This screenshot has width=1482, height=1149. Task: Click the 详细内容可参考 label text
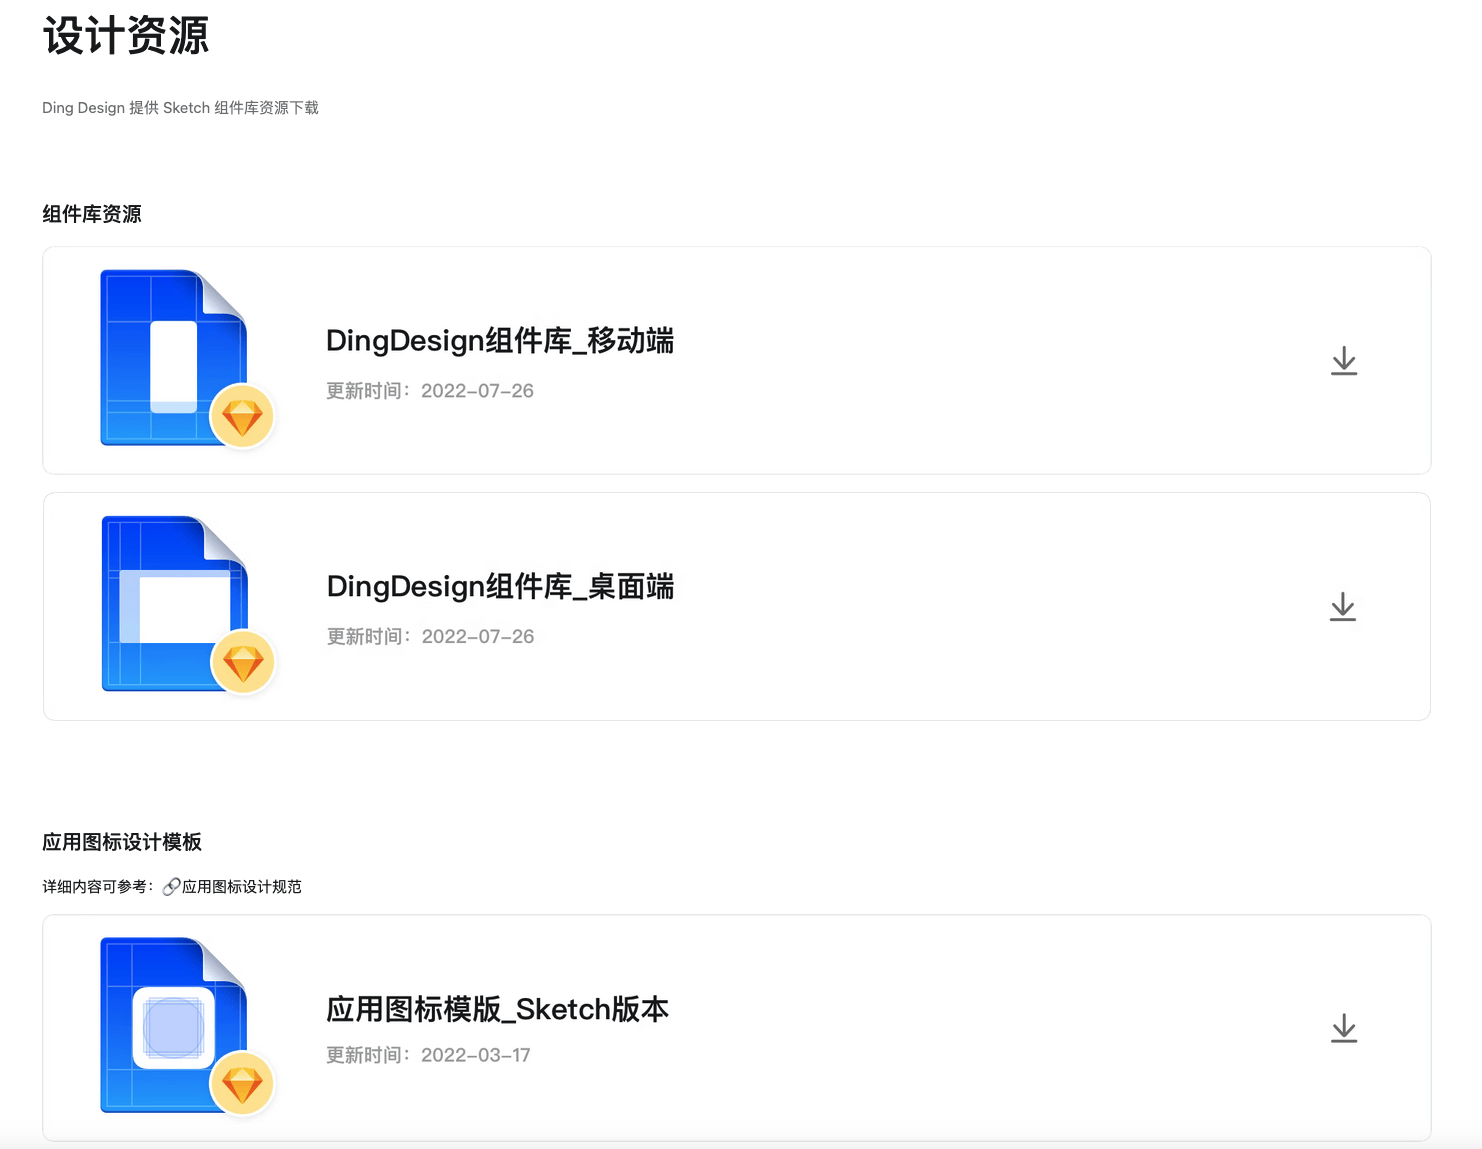click(98, 887)
